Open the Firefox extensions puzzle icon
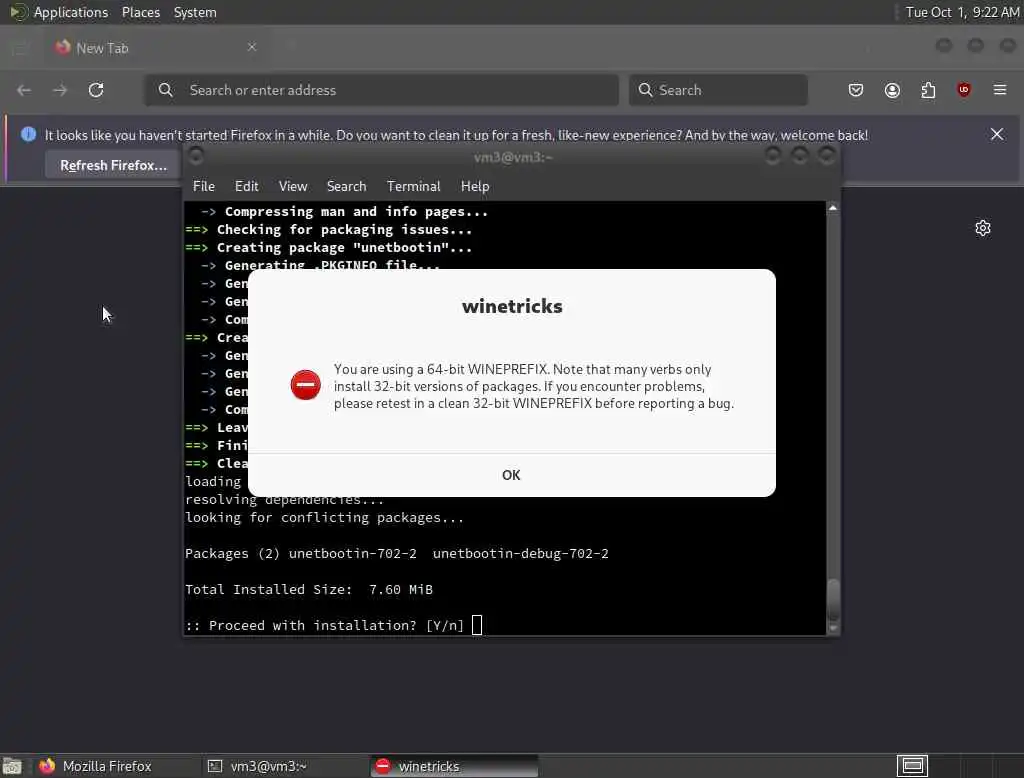Viewport: 1024px width, 778px height. (x=928, y=90)
